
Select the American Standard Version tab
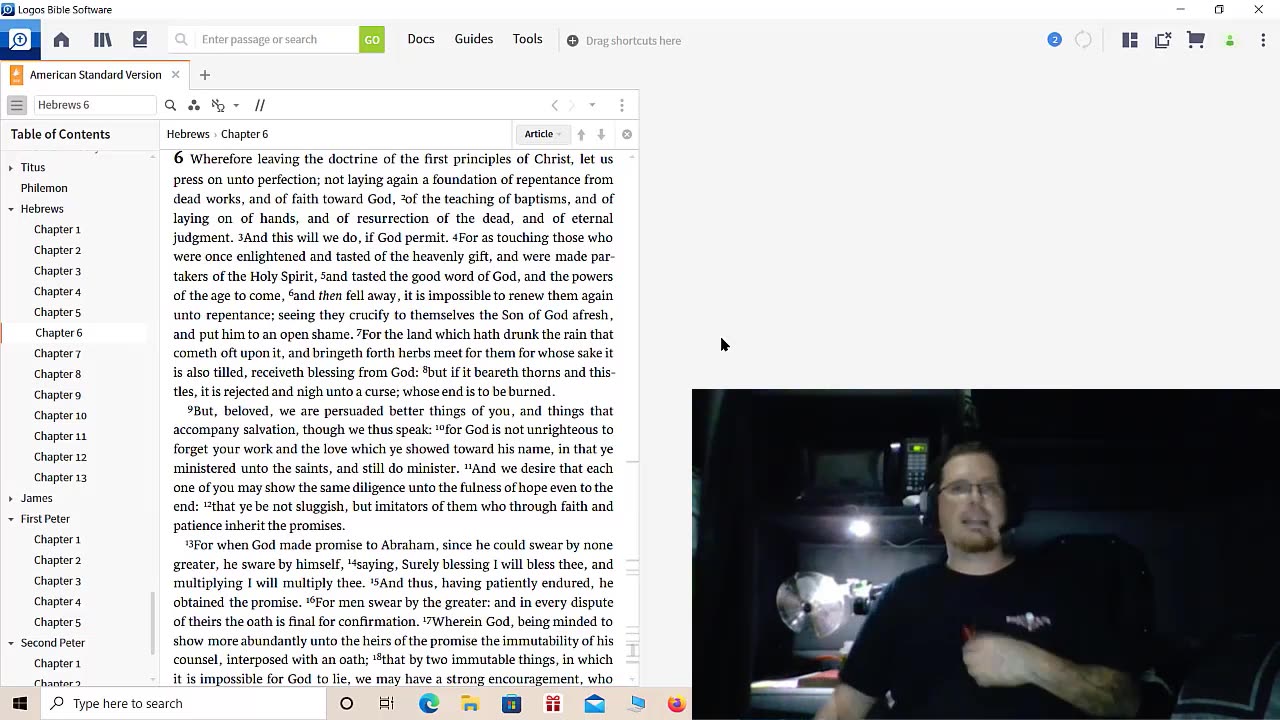95,75
